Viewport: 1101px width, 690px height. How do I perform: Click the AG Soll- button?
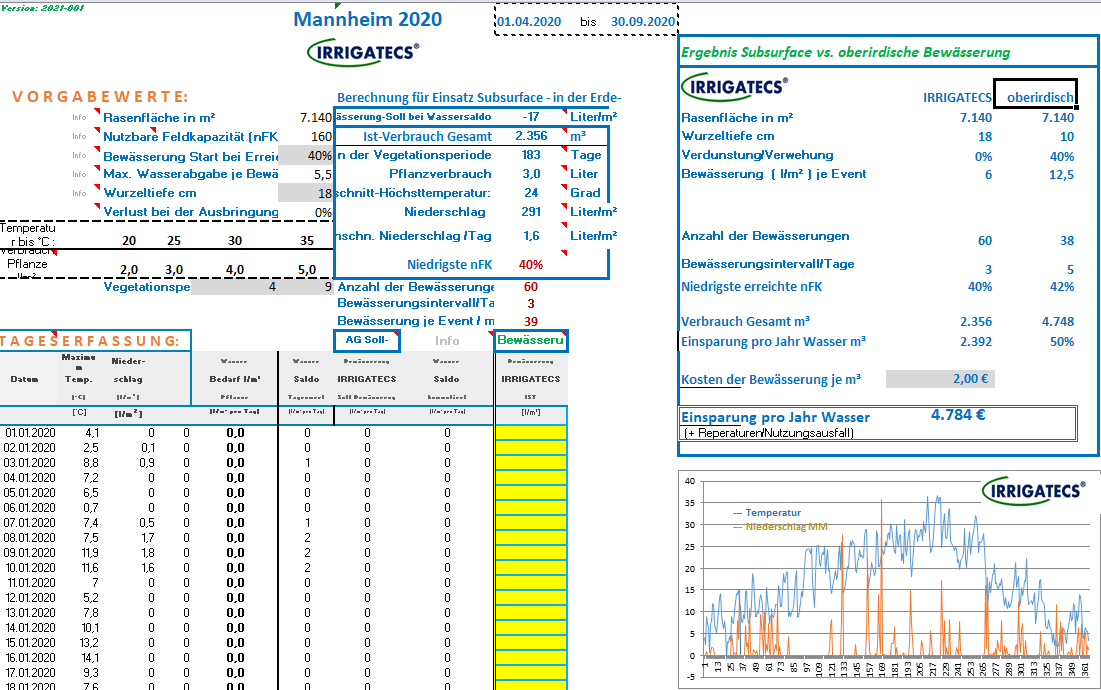point(367,340)
